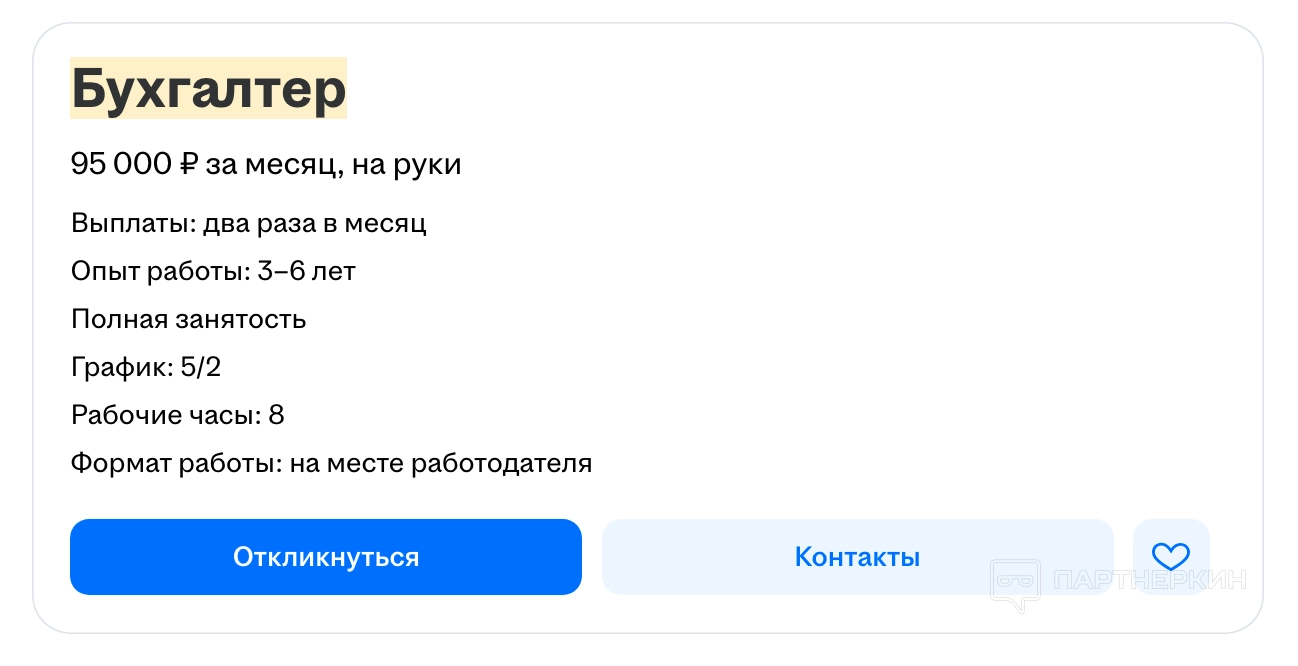Screen dimensions: 1298x666
Task: Click the blue Откликнуться button
Action: tap(325, 557)
